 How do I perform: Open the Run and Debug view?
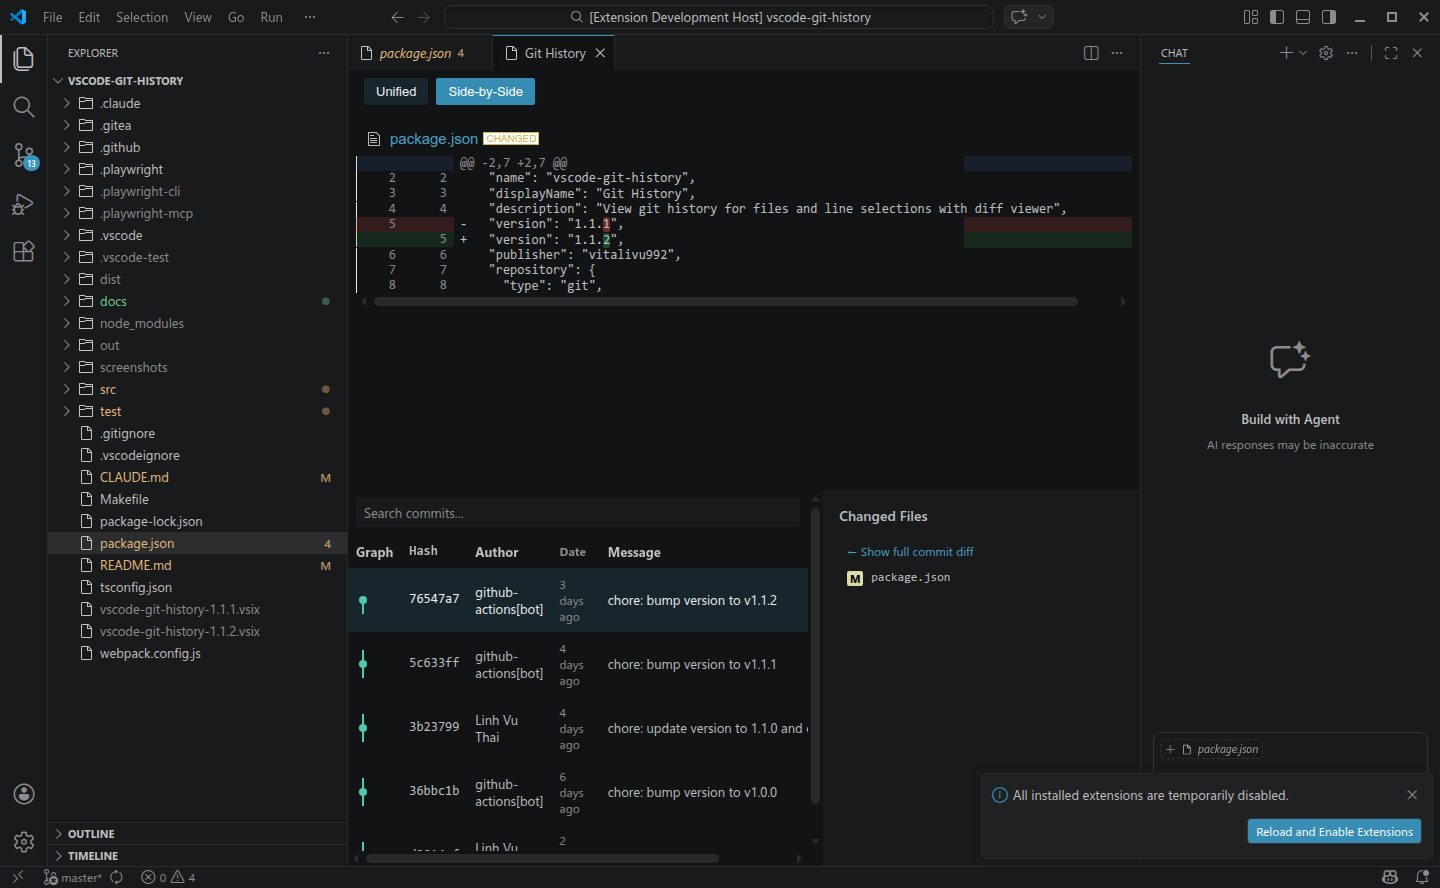pyautogui.click(x=24, y=204)
